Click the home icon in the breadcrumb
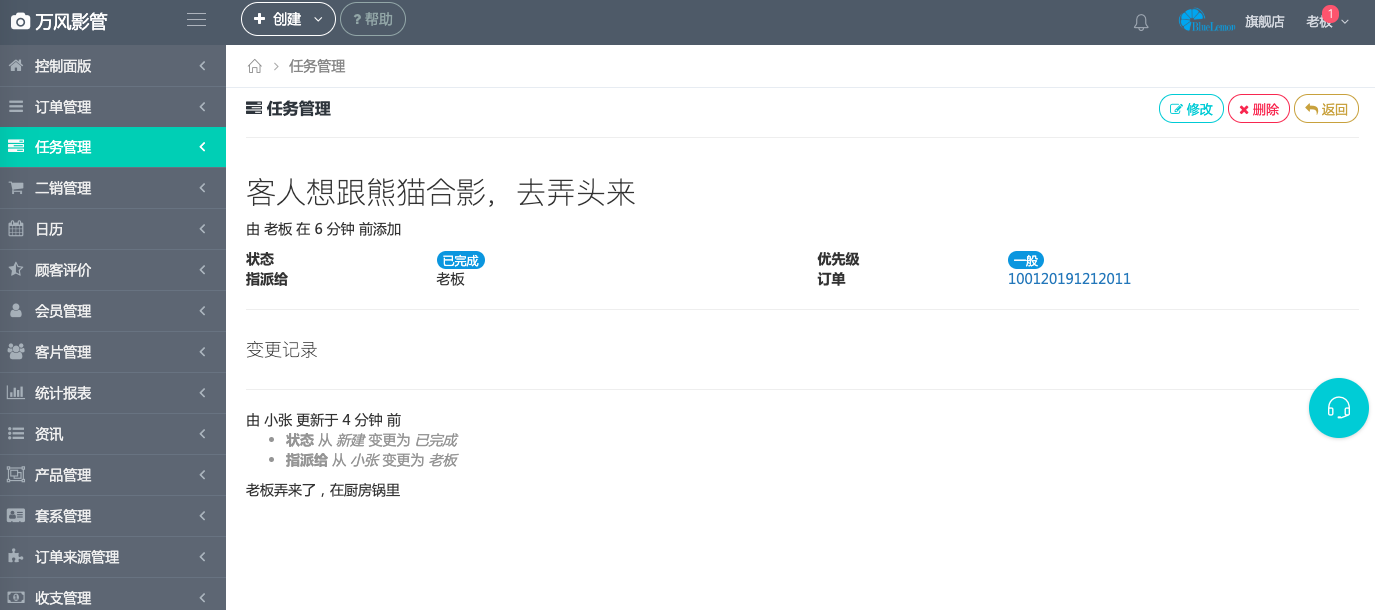This screenshot has width=1375, height=610. pos(254,65)
